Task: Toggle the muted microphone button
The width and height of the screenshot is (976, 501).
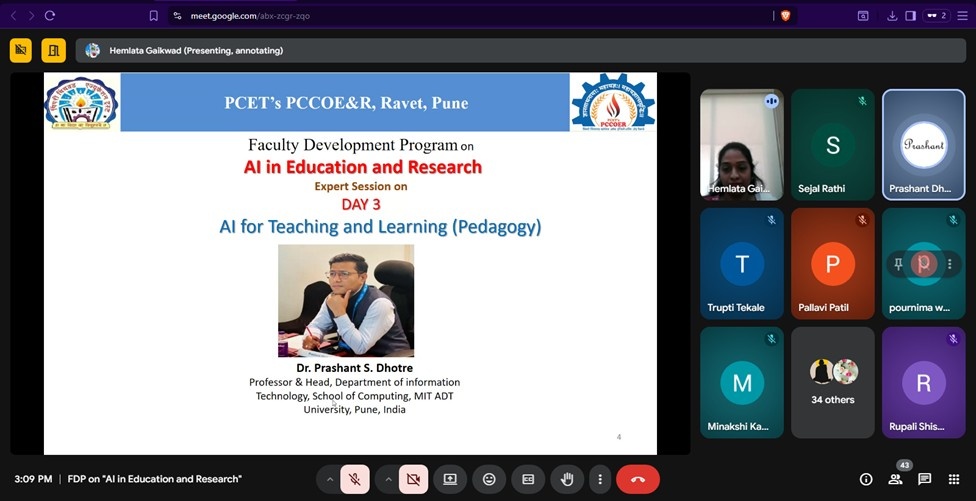Action: [x=353, y=479]
